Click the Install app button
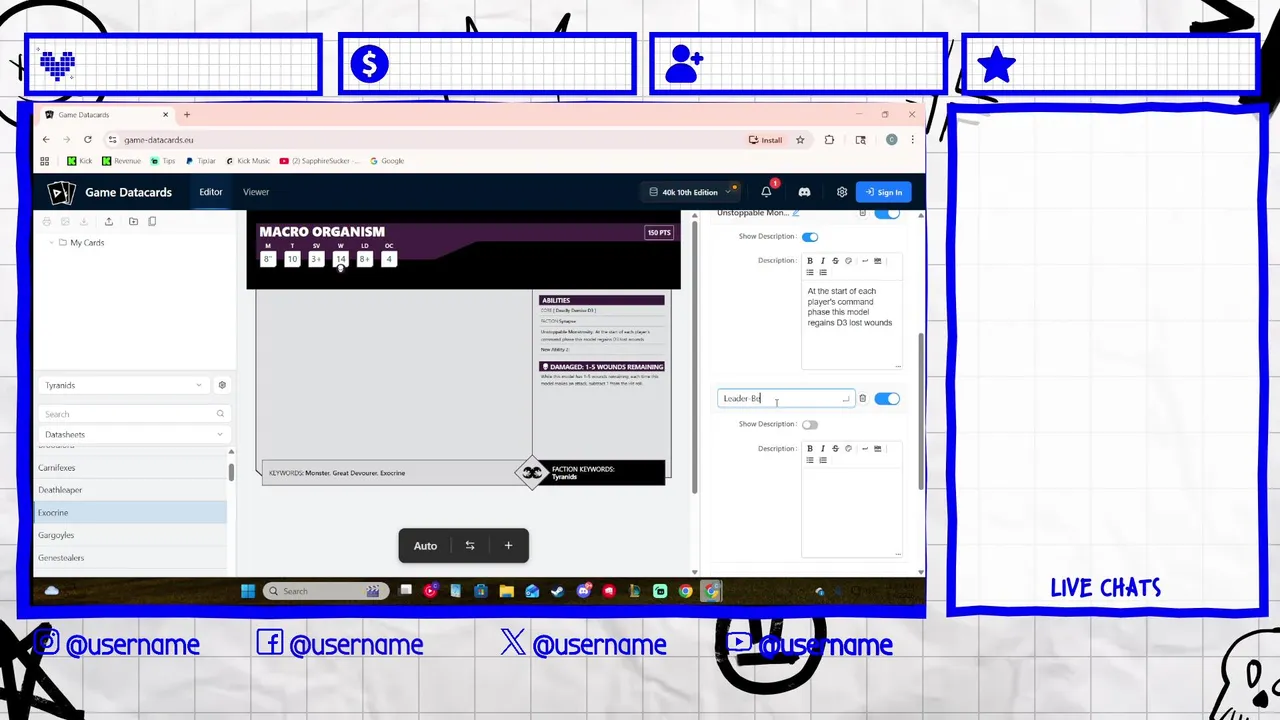1280x720 pixels. (x=766, y=140)
